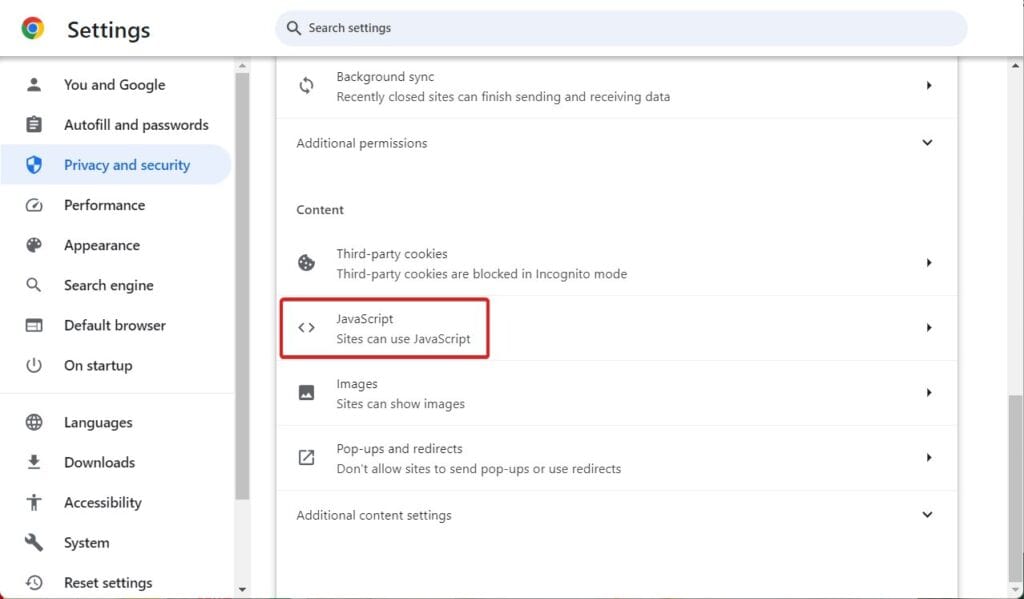Click the search magnifier icon in settings bar
The width and height of the screenshot is (1024, 599).
(294, 28)
